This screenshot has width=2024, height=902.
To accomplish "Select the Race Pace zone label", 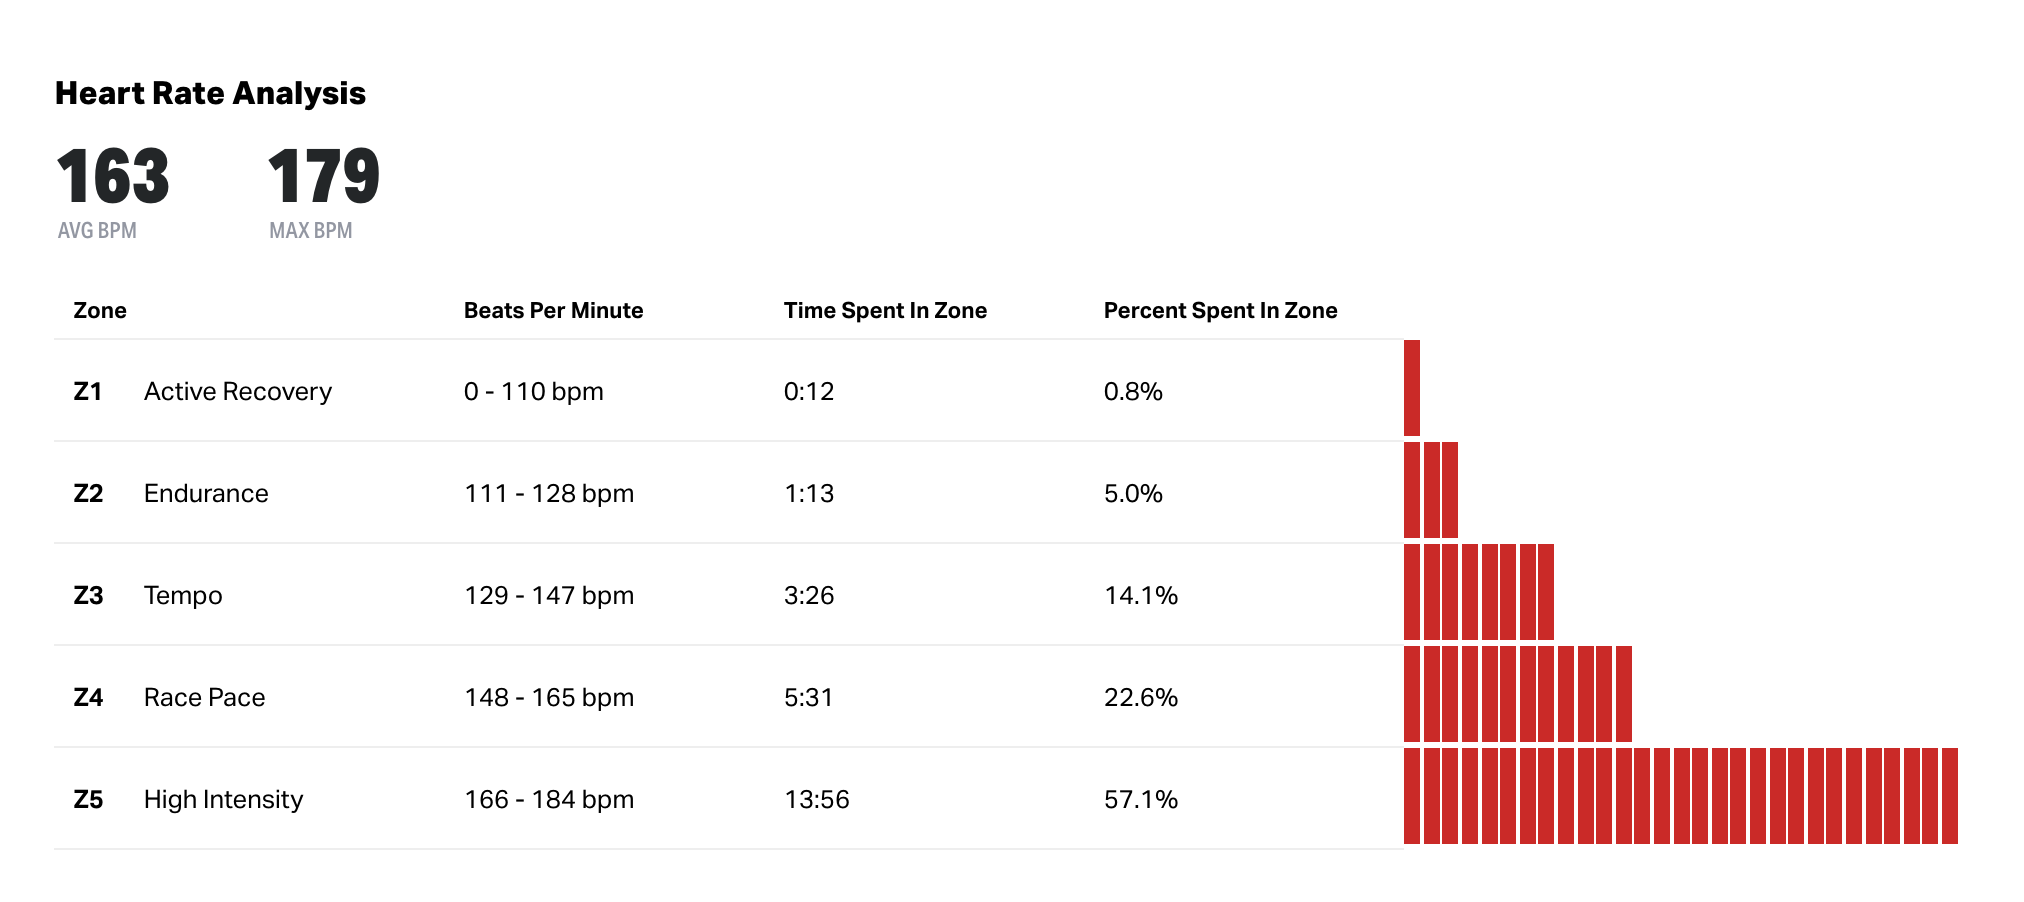I will pyautogui.click(x=204, y=698).
